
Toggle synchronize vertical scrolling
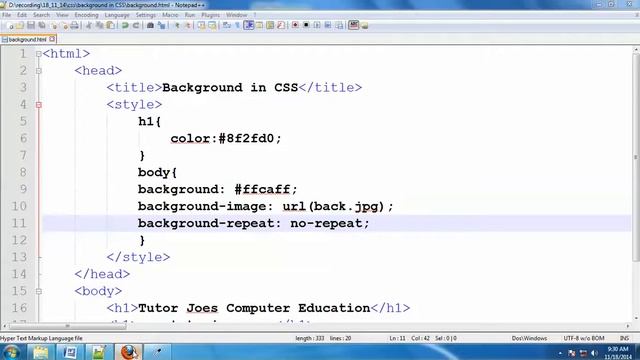[201, 25]
